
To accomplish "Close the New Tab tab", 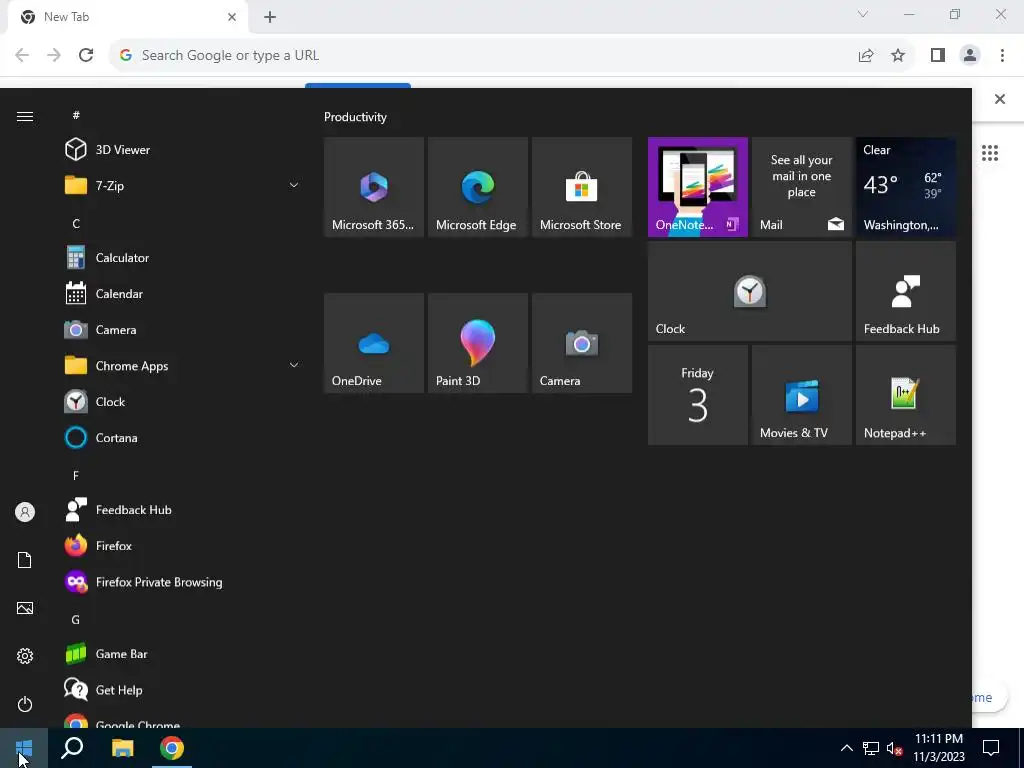I will coord(232,17).
